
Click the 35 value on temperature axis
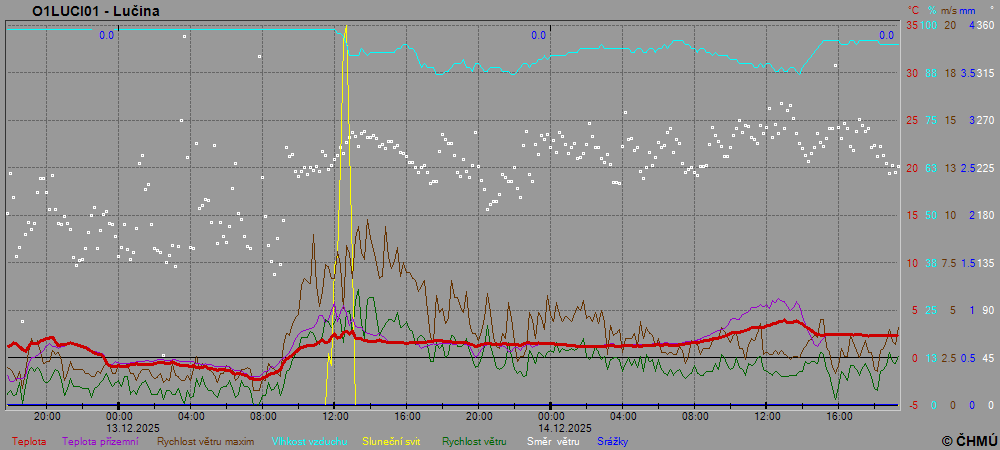911,25
